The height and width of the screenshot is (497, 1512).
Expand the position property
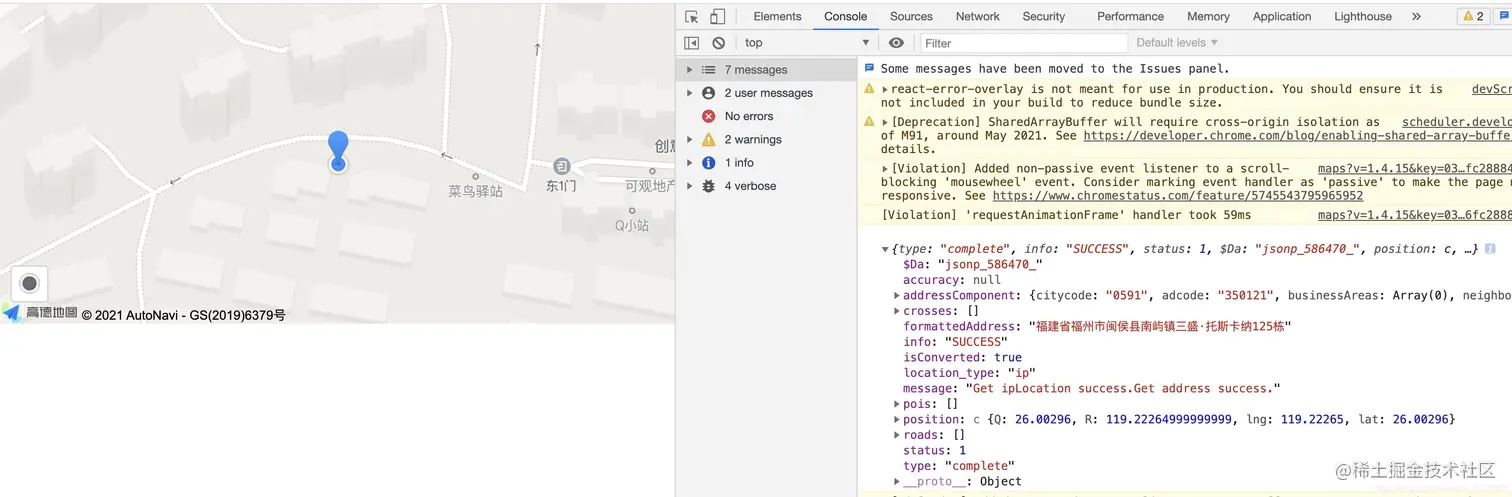coord(897,419)
